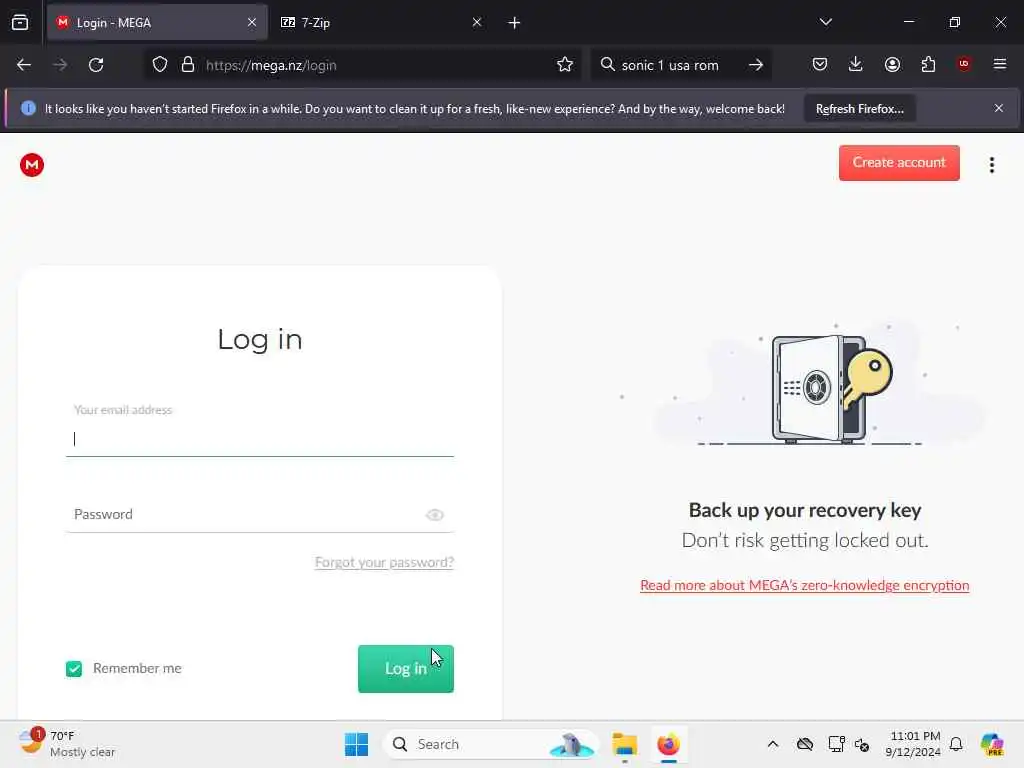The width and height of the screenshot is (1024, 768).
Task: Click the sonic 1 usa rom search box
Action: coord(679,65)
